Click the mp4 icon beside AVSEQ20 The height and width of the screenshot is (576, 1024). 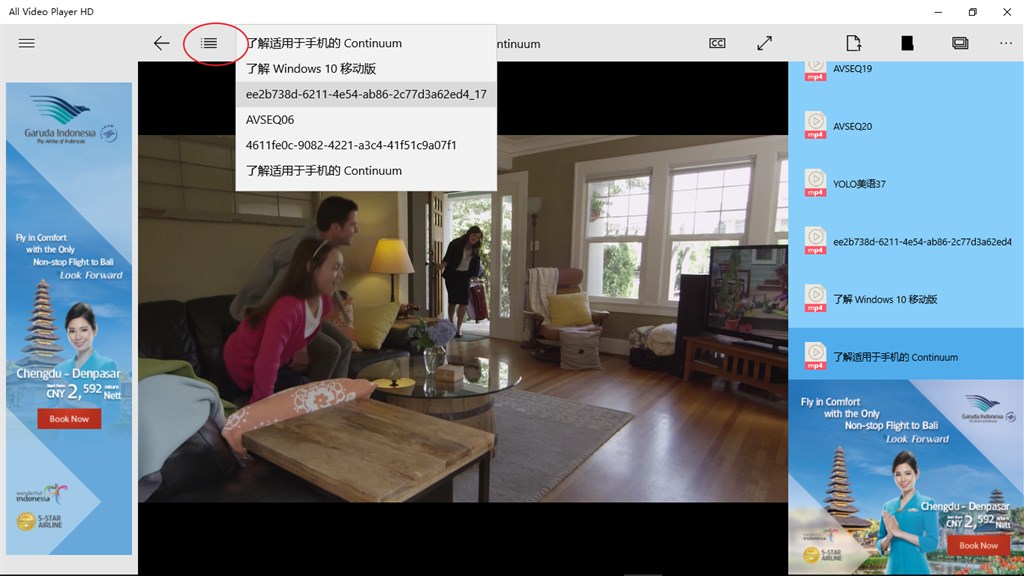tap(815, 125)
